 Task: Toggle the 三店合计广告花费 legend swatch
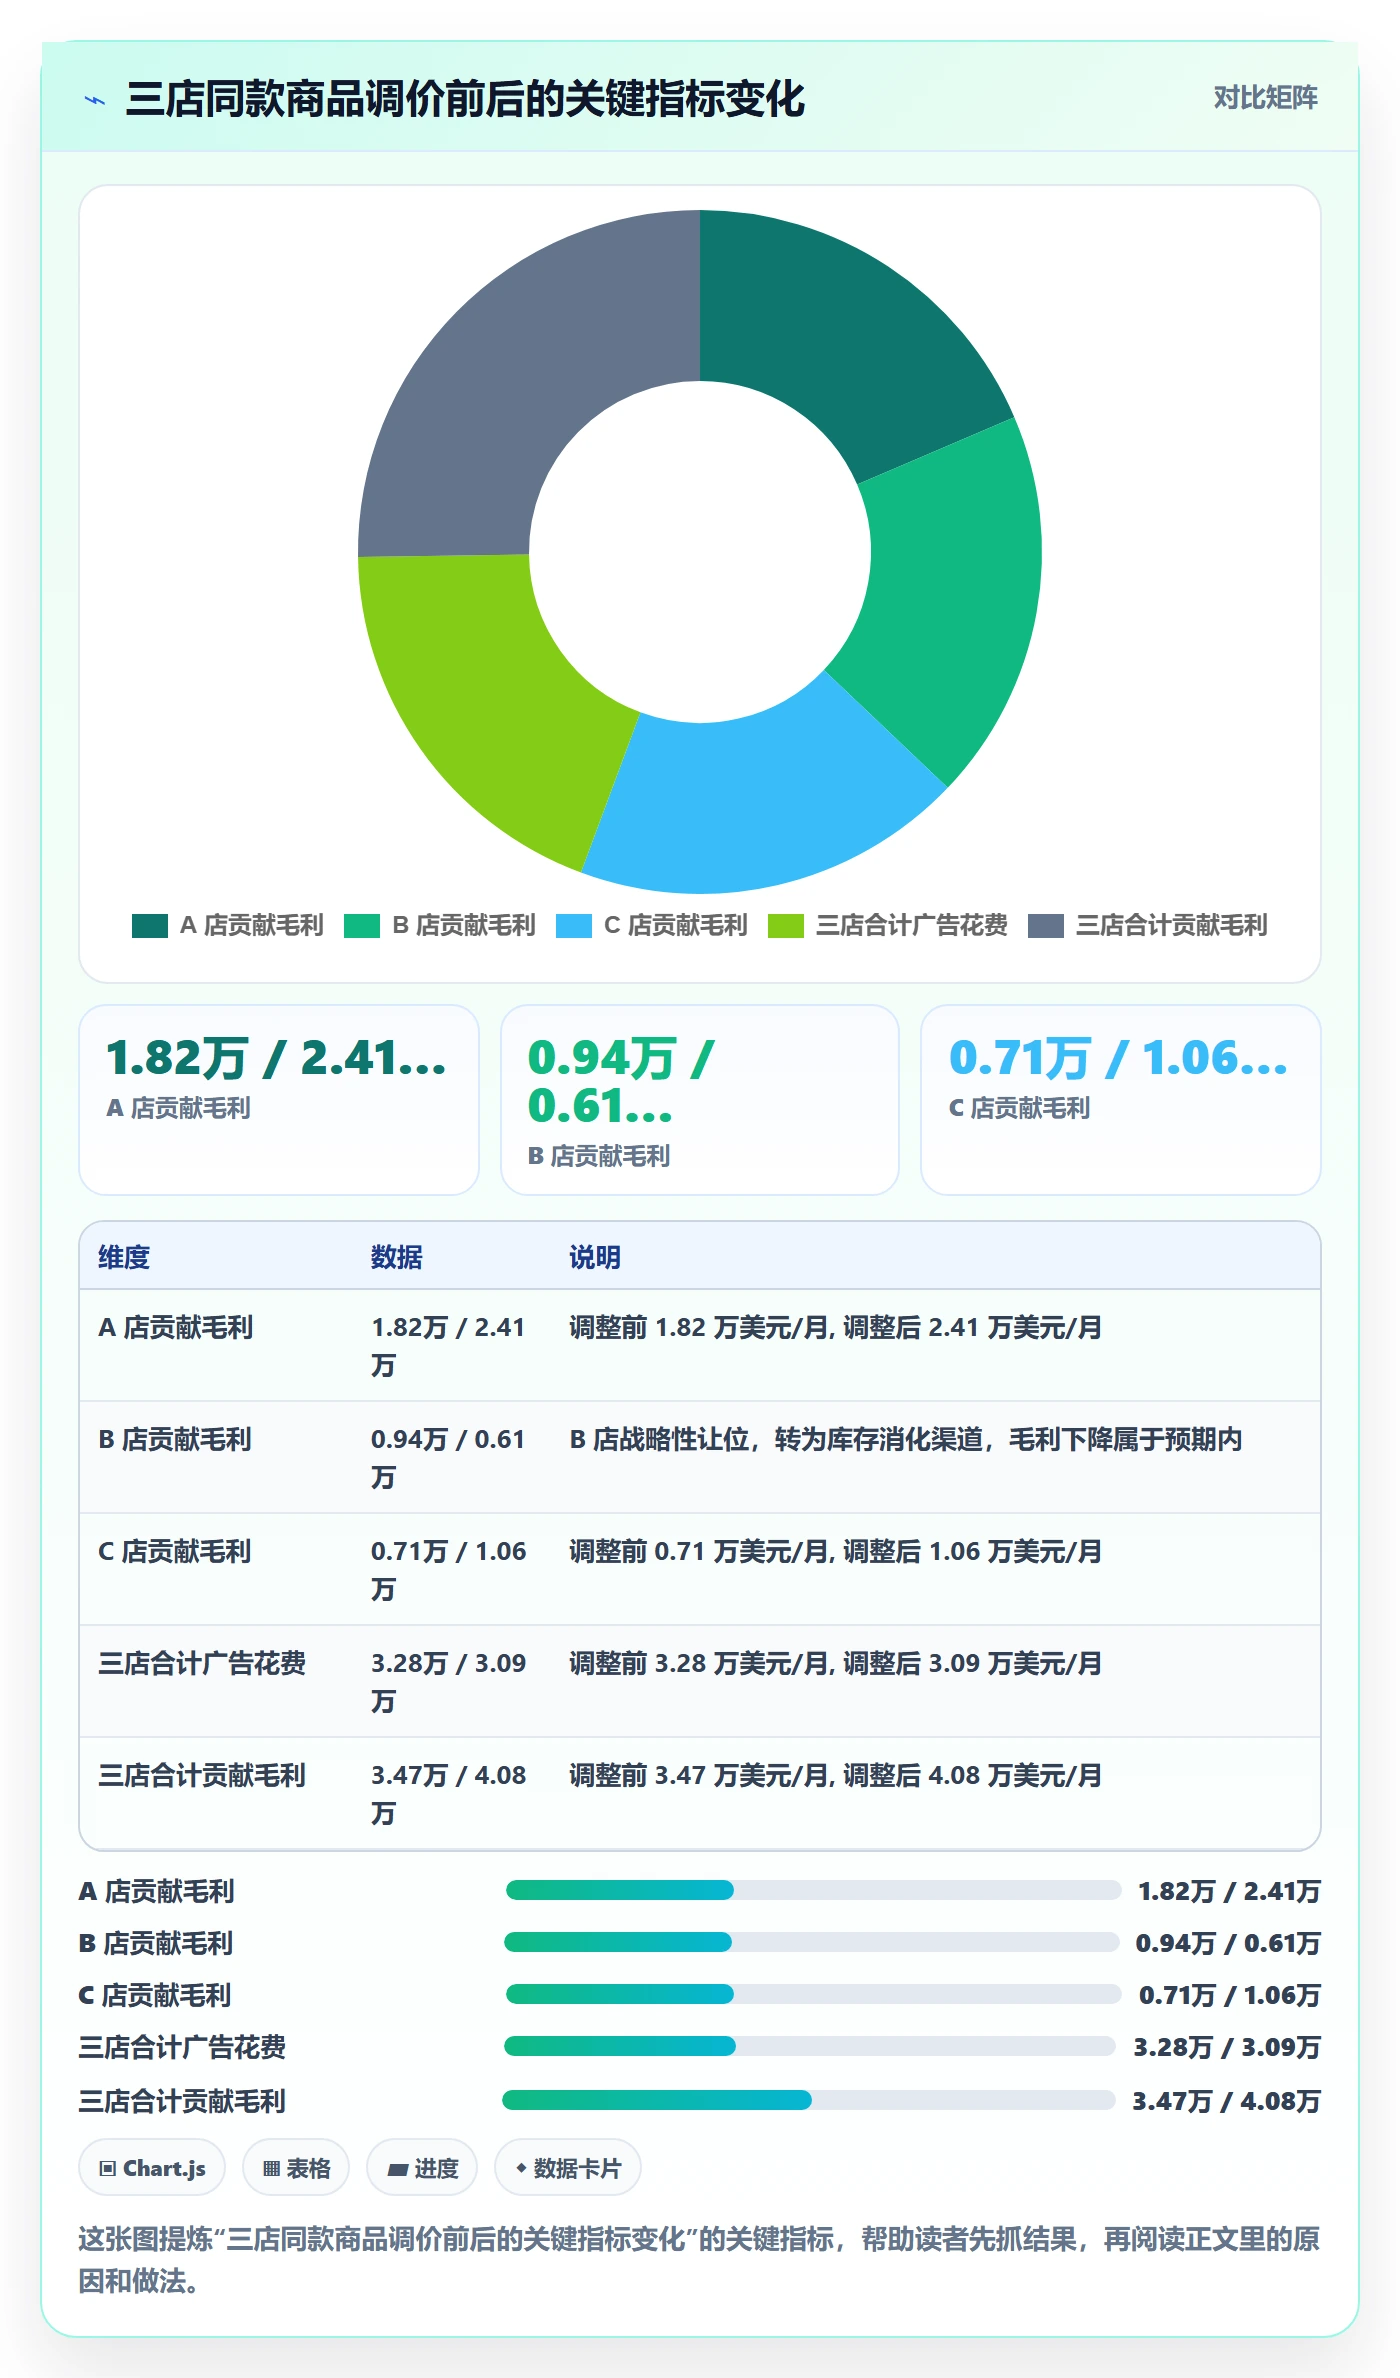786,926
